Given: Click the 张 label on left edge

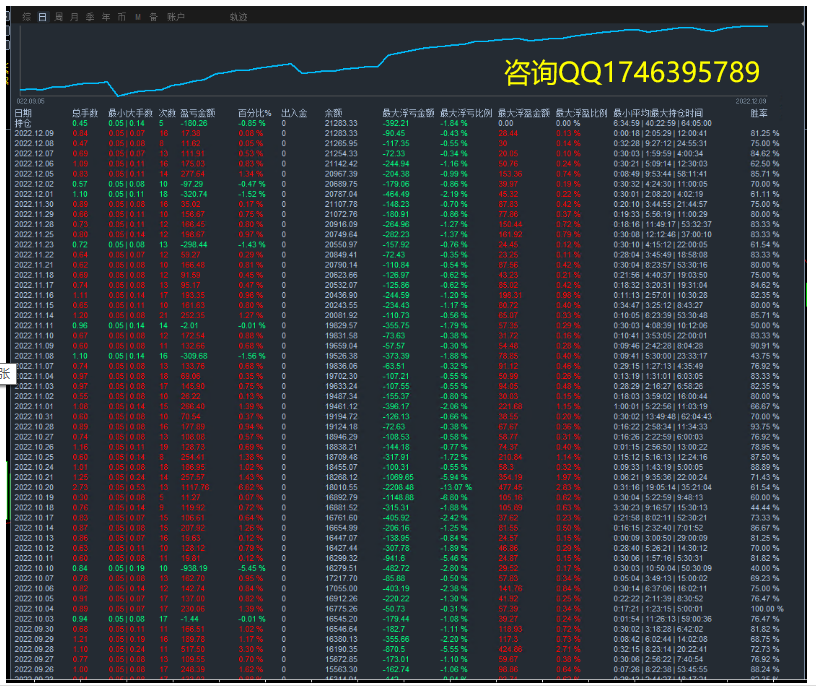Looking at the screenshot, I should (5, 372).
